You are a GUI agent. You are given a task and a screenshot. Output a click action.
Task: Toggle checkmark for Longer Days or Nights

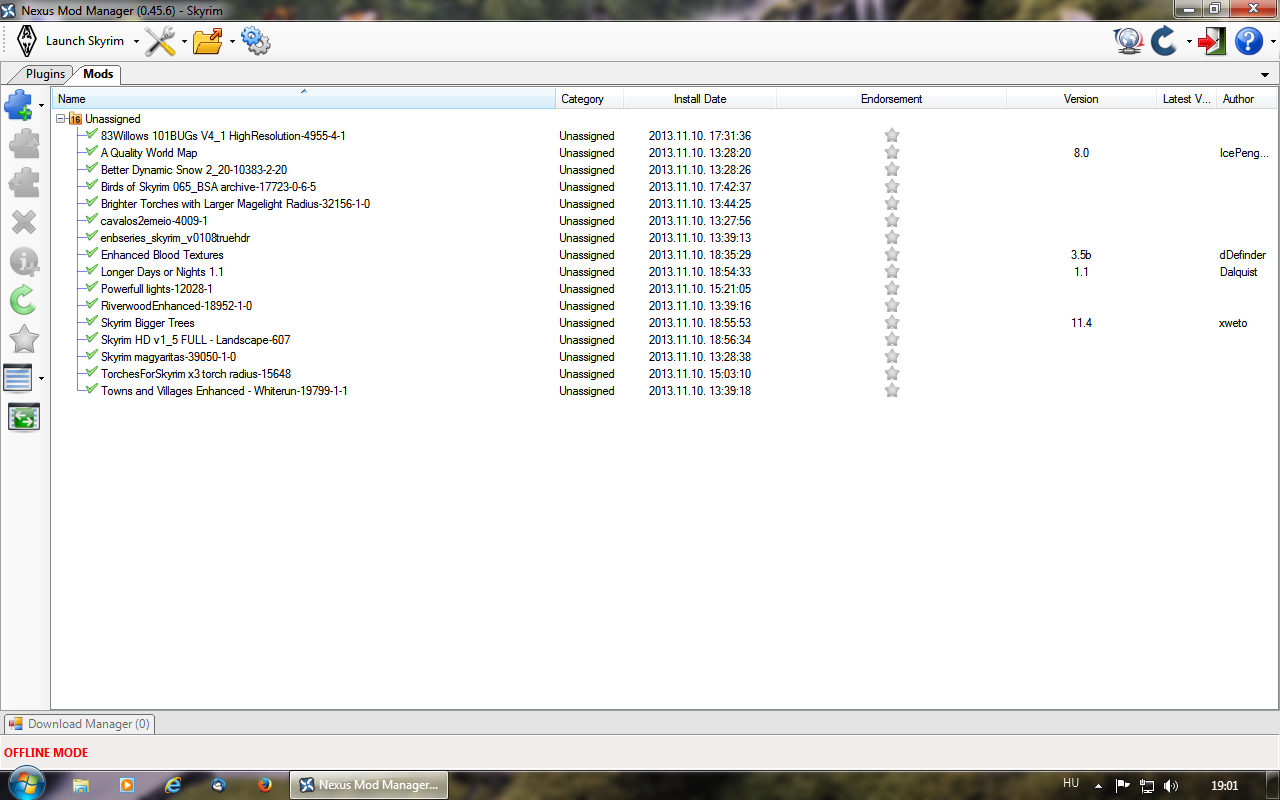(x=92, y=271)
